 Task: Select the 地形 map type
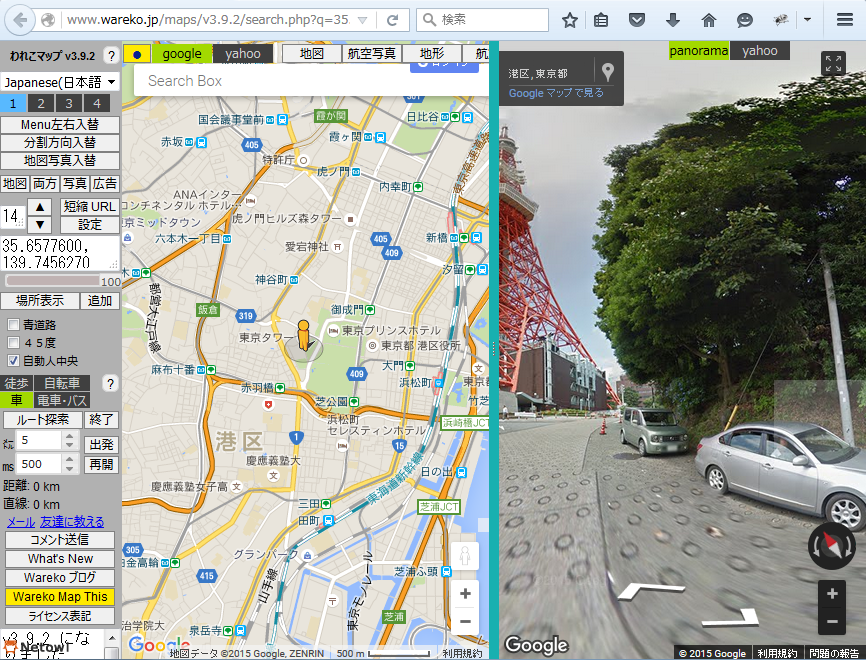[x=432, y=54]
